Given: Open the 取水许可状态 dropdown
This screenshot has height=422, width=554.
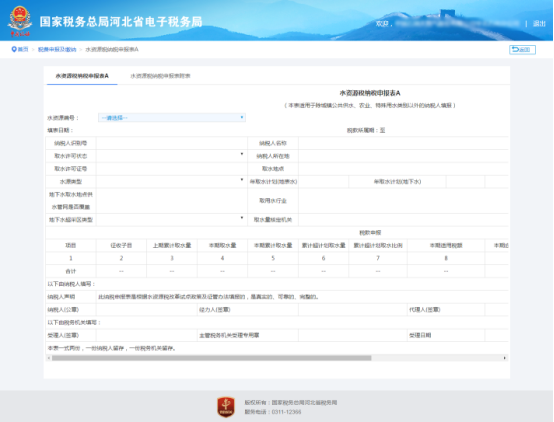Looking at the screenshot, I should tap(172, 156).
